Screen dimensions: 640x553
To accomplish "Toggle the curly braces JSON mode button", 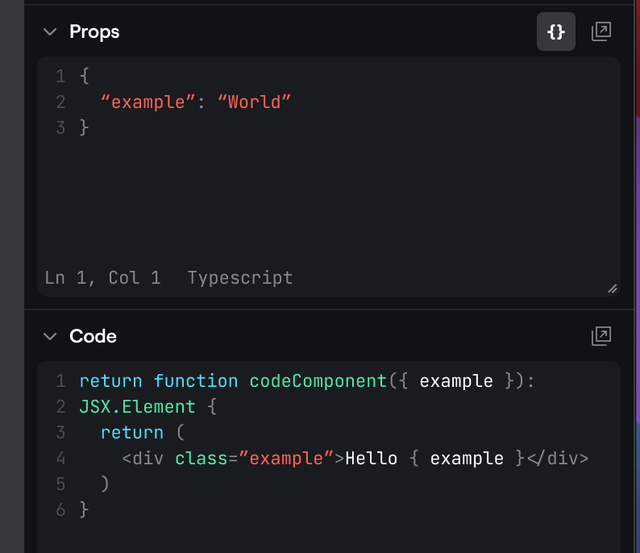I will (556, 32).
